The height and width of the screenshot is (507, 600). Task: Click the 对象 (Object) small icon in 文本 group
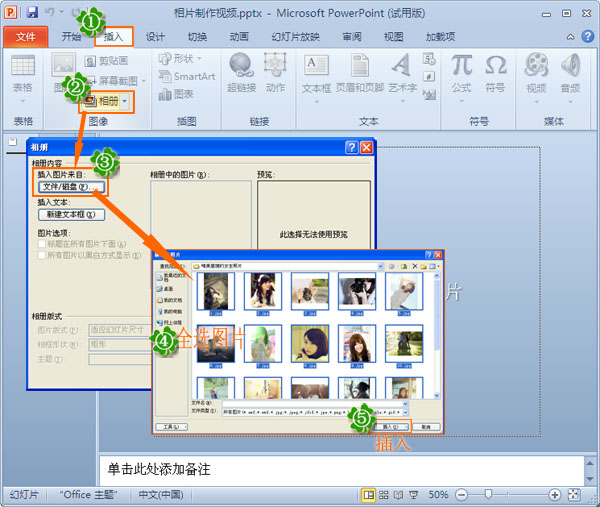pos(429,94)
